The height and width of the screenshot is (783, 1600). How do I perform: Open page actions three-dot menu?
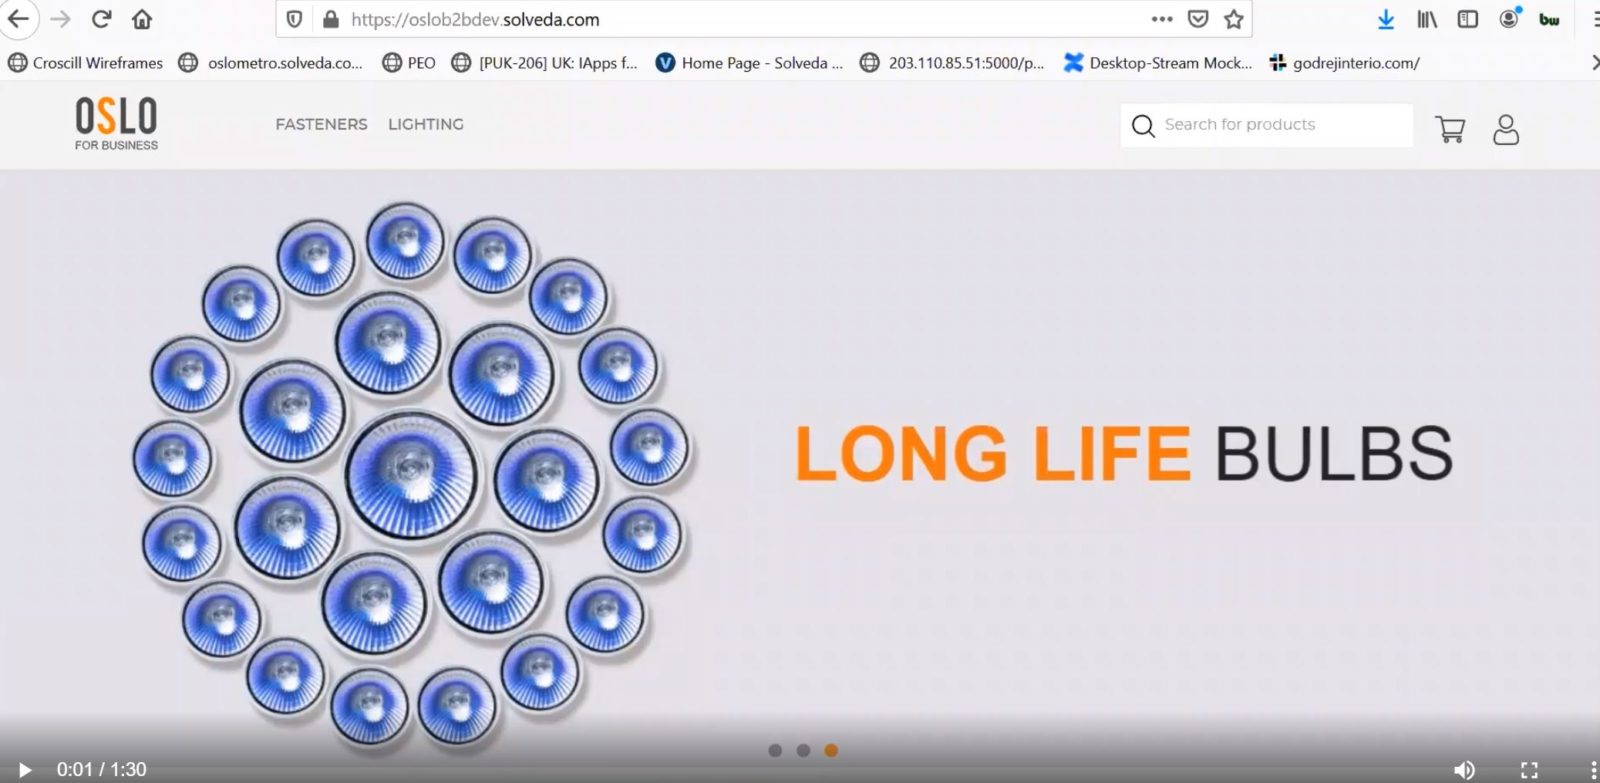1161,19
